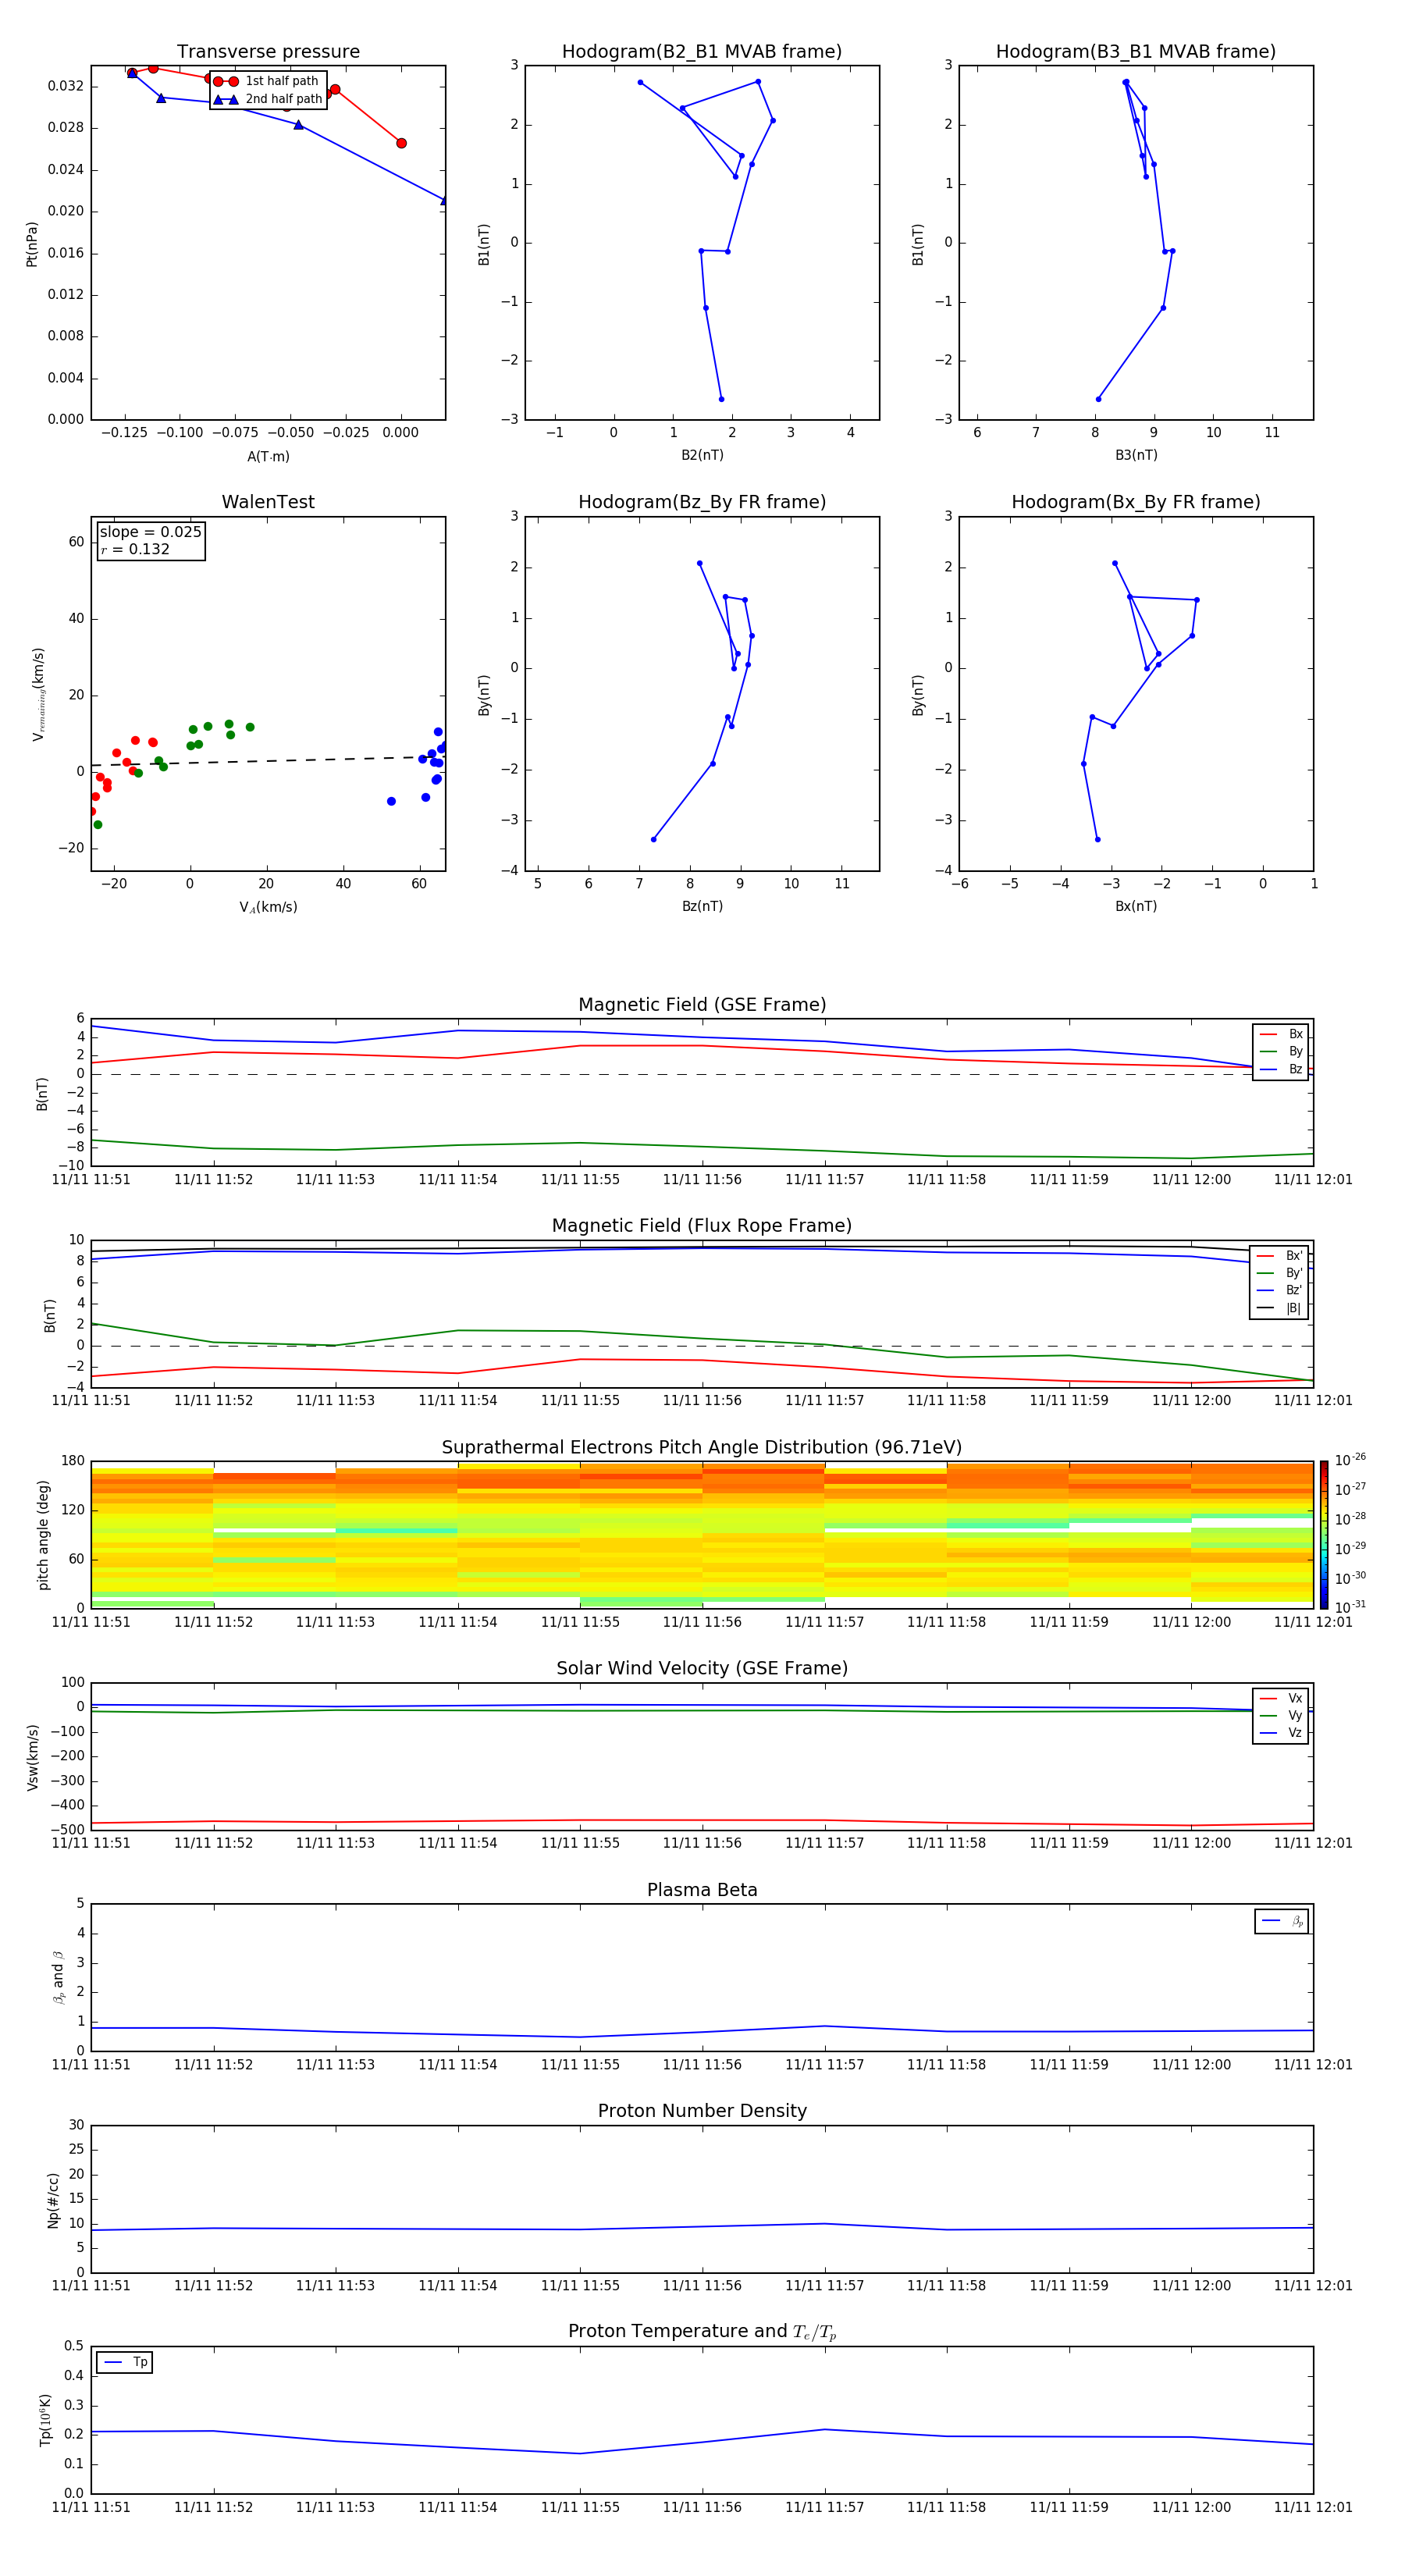1405x2576 pixels.
Task: Click the "Tp(10^6K)" y-axis label
Action: tap(45, 2420)
